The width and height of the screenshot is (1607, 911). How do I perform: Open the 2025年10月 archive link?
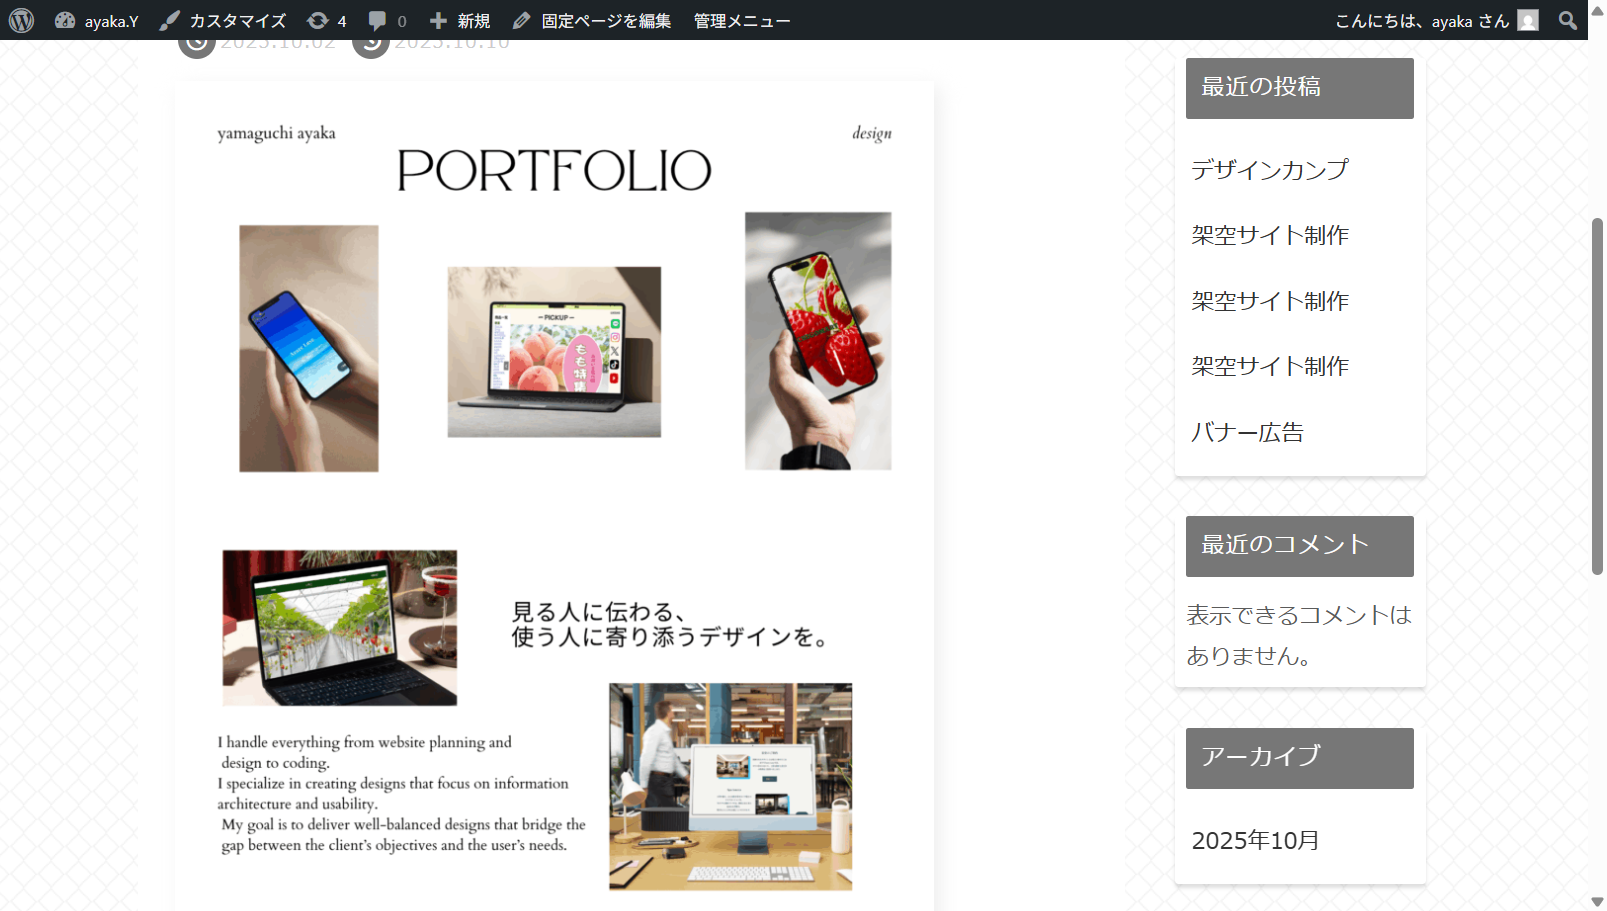[x=1255, y=841]
